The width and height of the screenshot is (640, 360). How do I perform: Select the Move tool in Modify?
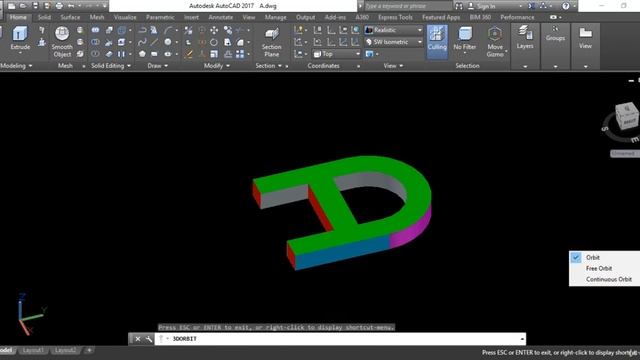pyautogui.click(x=214, y=30)
